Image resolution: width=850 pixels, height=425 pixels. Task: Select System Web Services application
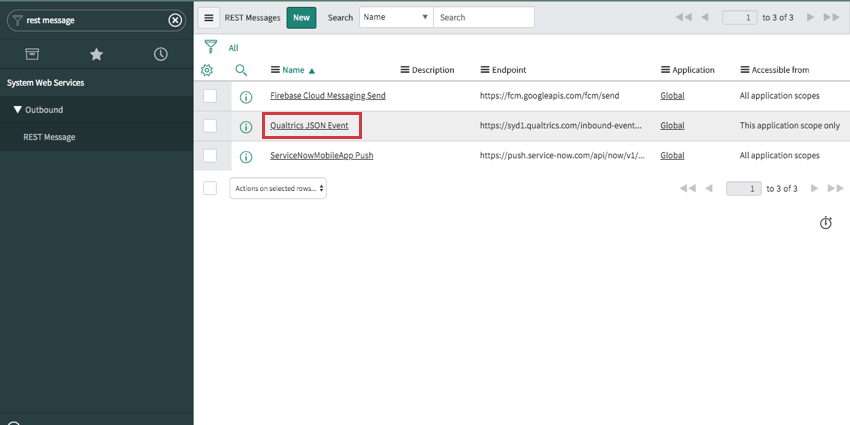(x=46, y=83)
